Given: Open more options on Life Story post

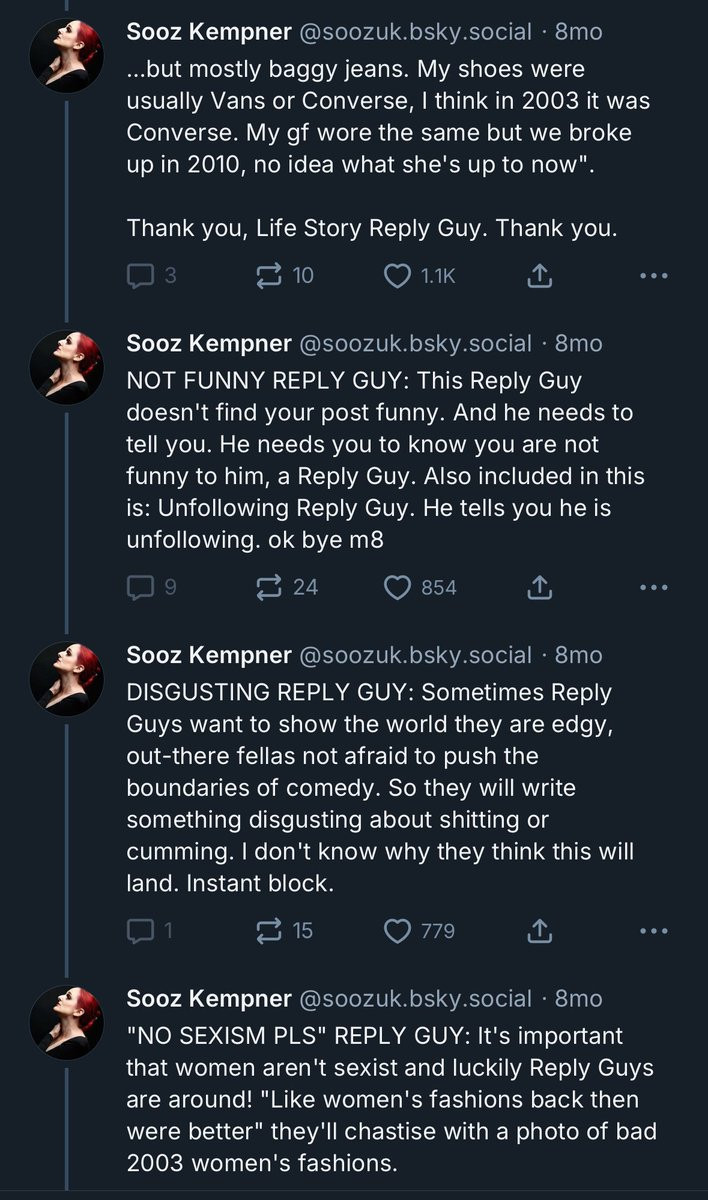Looking at the screenshot, I should tap(653, 276).
